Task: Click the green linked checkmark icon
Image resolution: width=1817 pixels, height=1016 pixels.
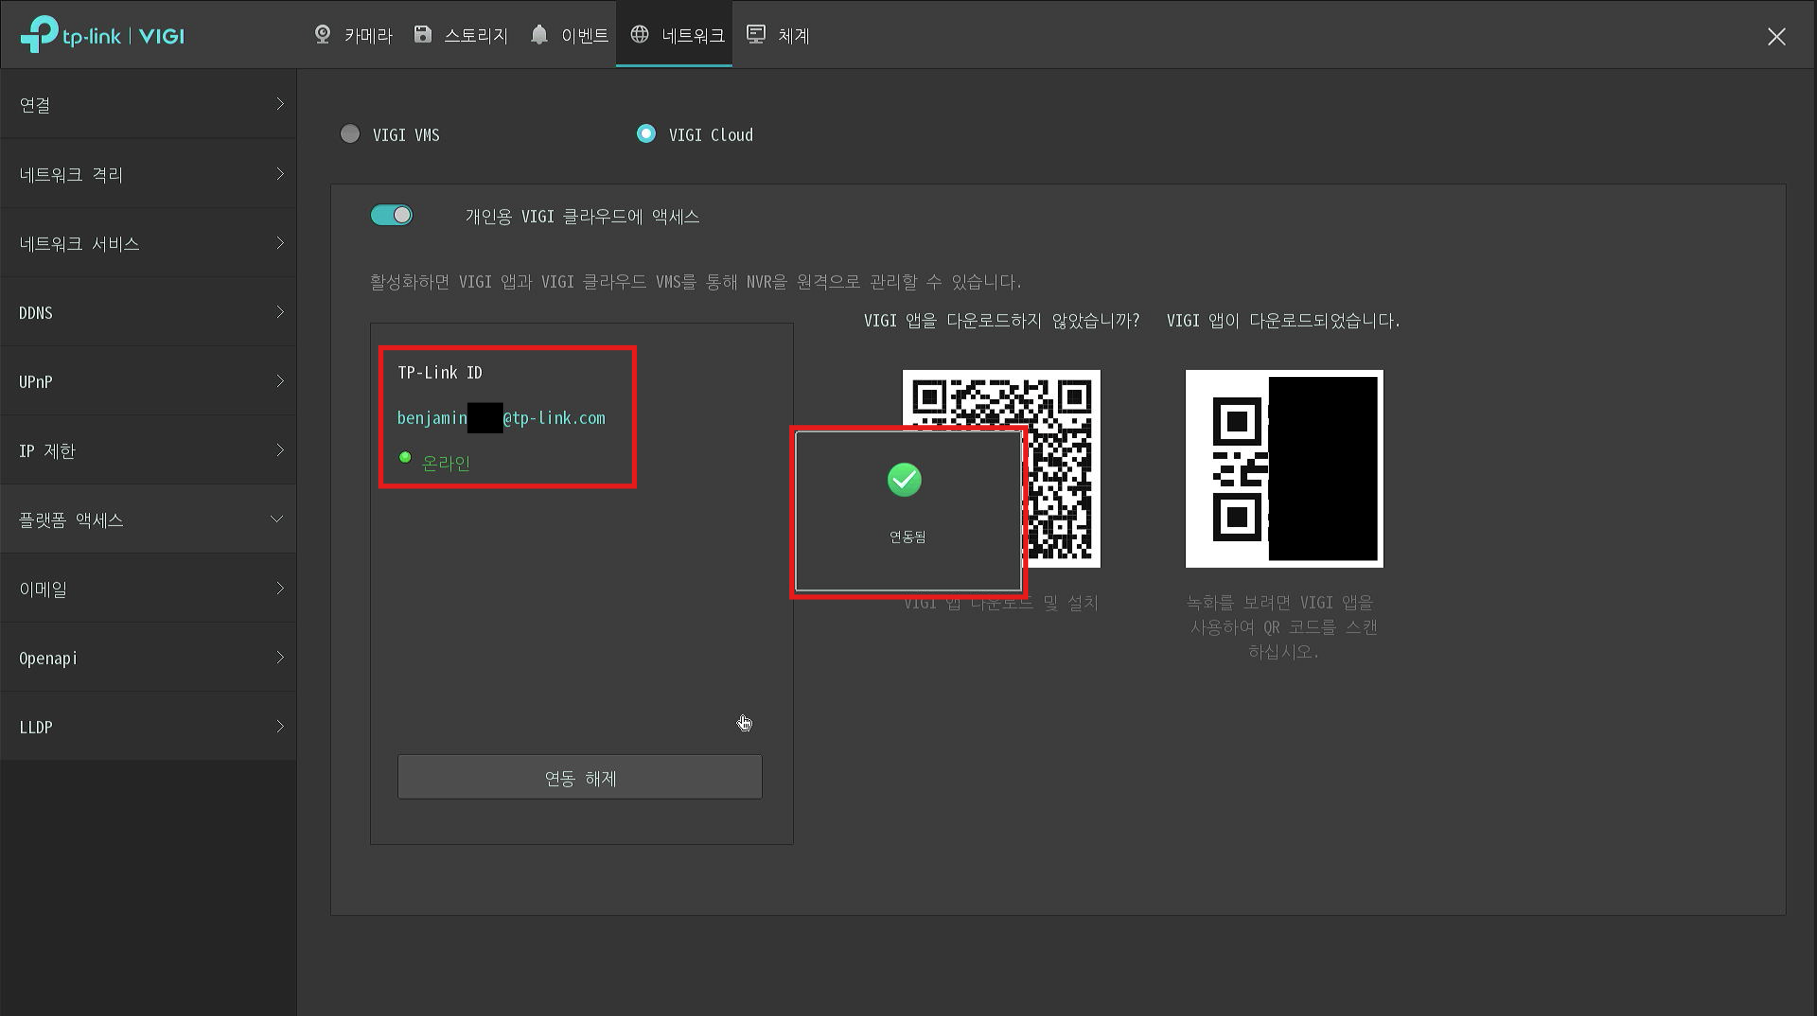Action: [x=904, y=480]
